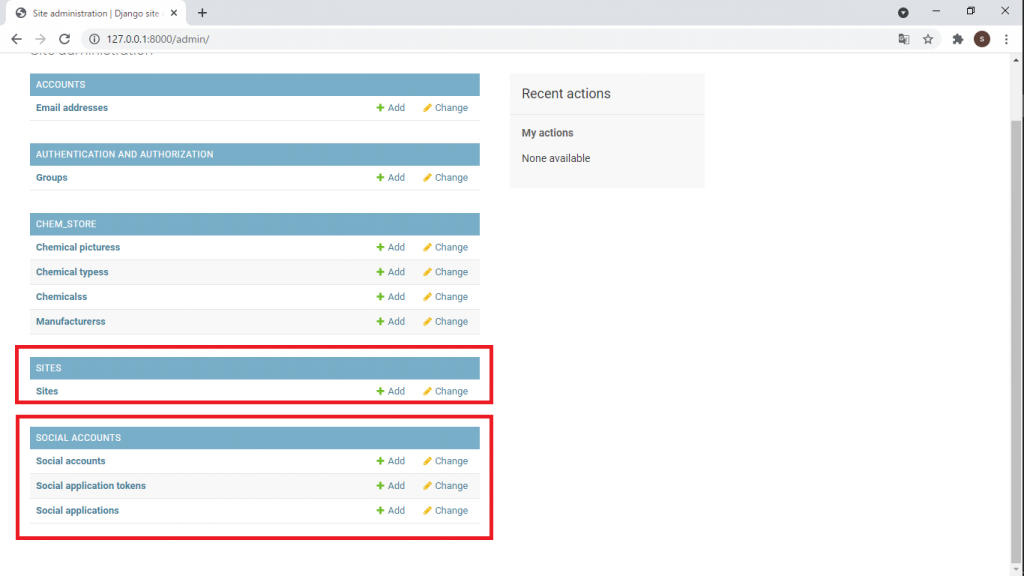This screenshot has height=576, width=1024.
Task: Change Groups under Authentication and Authorization
Action: coord(445,178)
